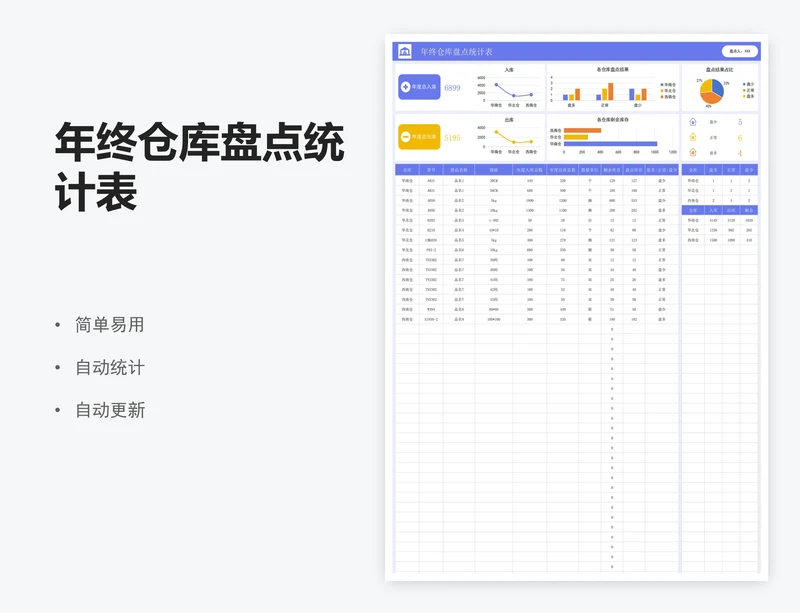
Task: Click the large black 年终仓库盘点统计表 heading
Action: pyautogui.click(x=199, y=166)
